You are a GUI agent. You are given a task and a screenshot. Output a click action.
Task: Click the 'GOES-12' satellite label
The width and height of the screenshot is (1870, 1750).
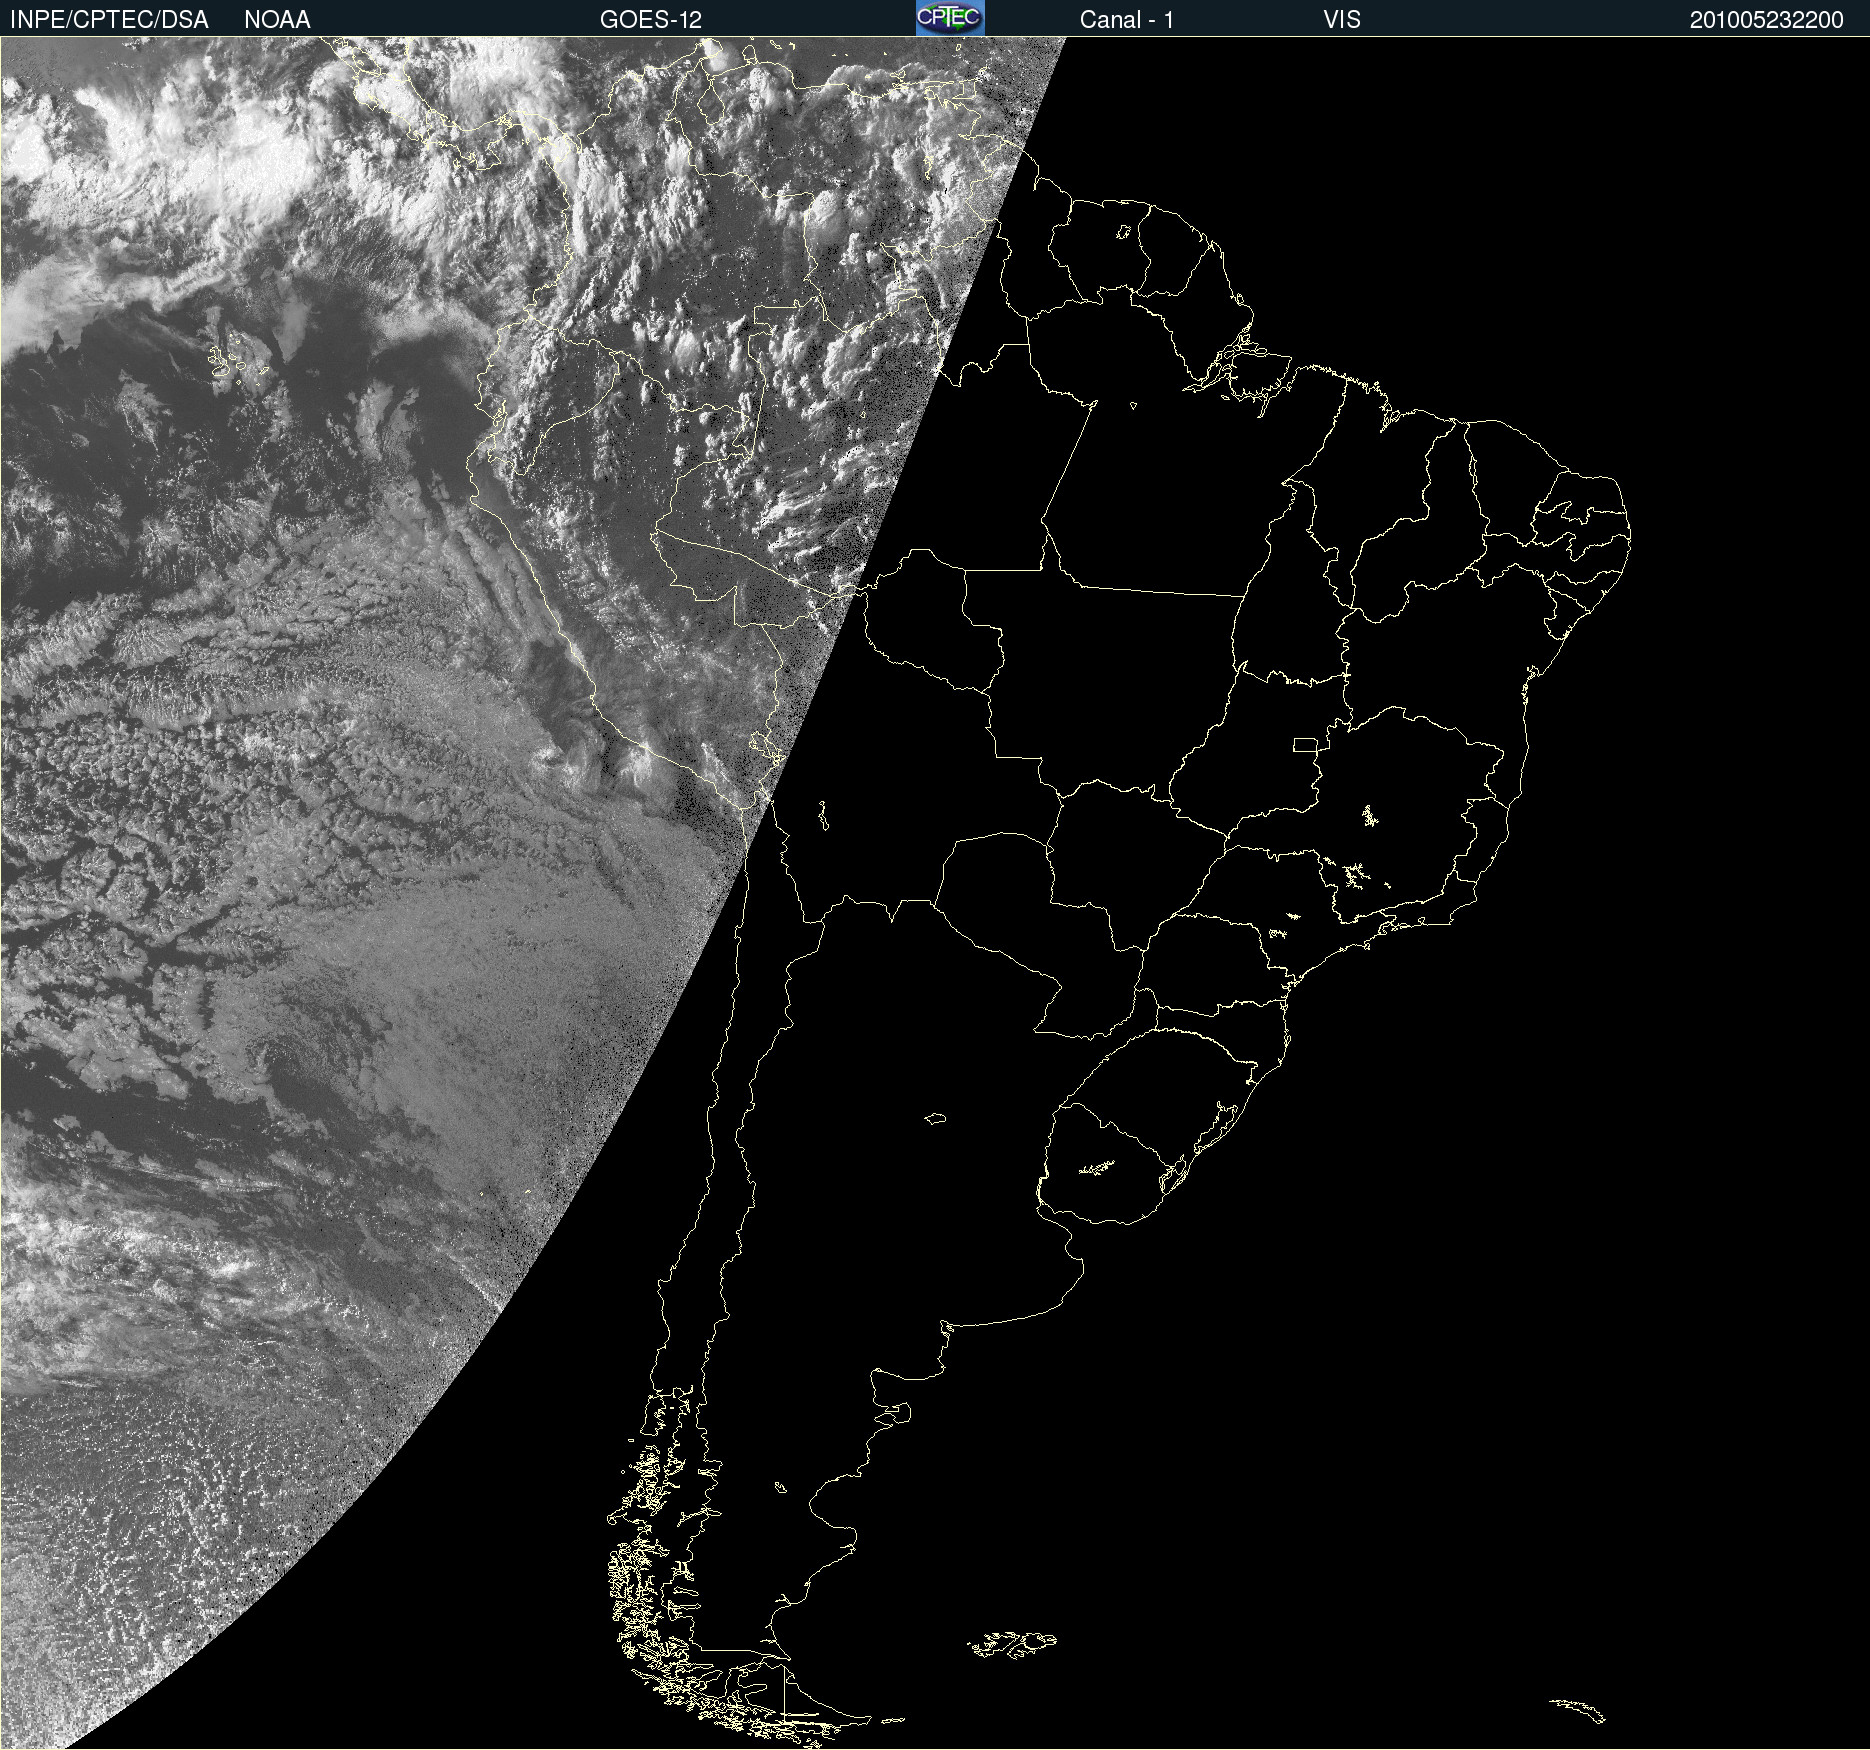(651, 20)
